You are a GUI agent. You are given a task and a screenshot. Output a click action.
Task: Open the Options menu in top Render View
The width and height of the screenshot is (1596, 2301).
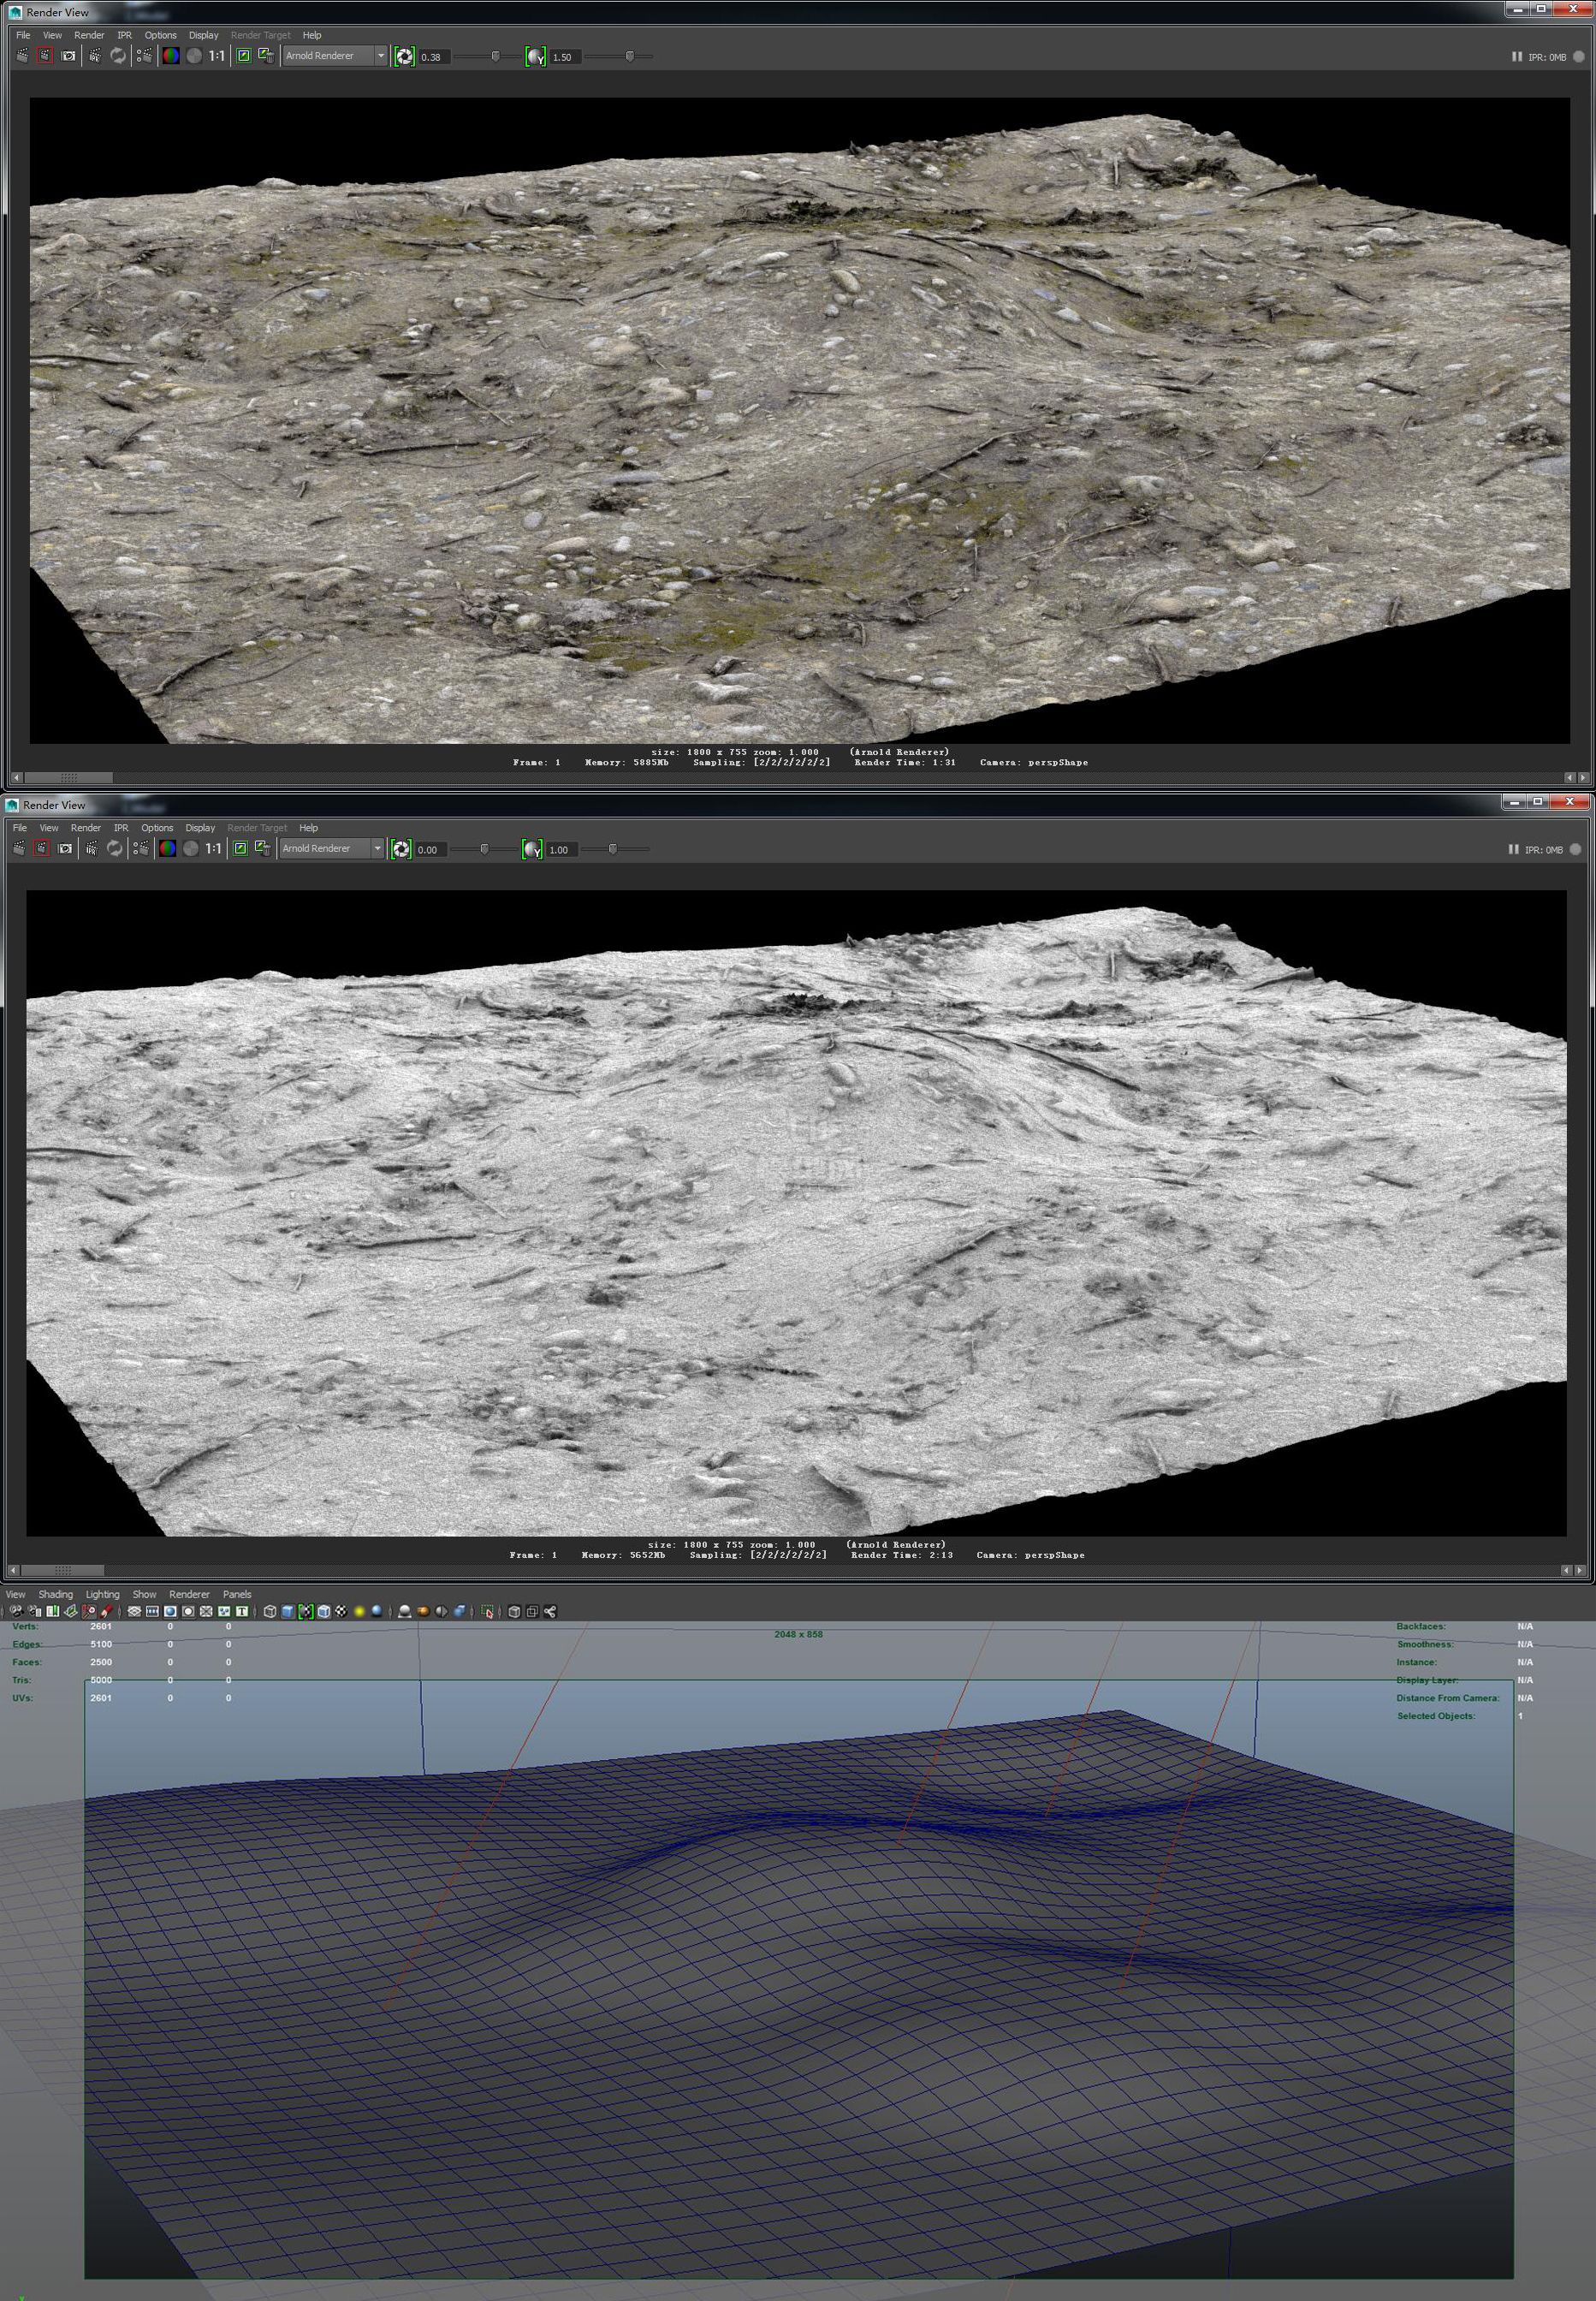pyautogui.click(x=160, y=35)
